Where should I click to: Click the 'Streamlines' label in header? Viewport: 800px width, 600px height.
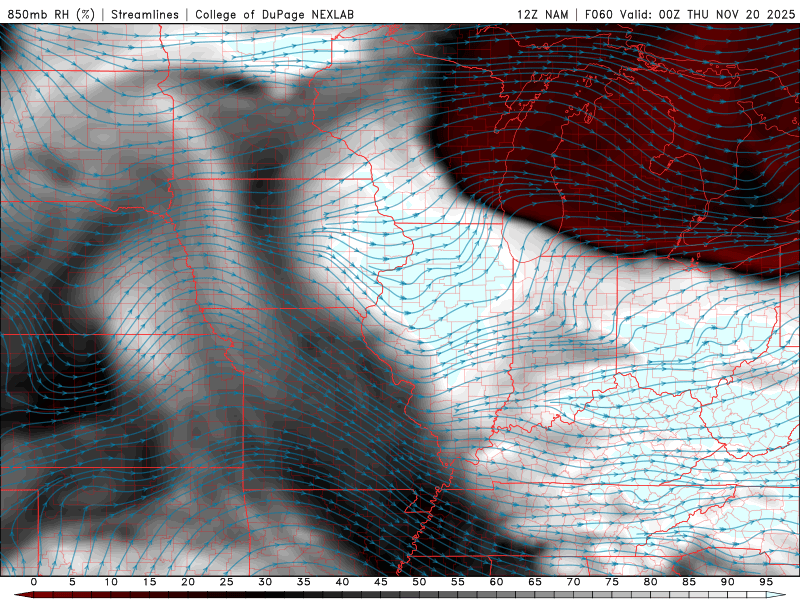tap(145, 14)
